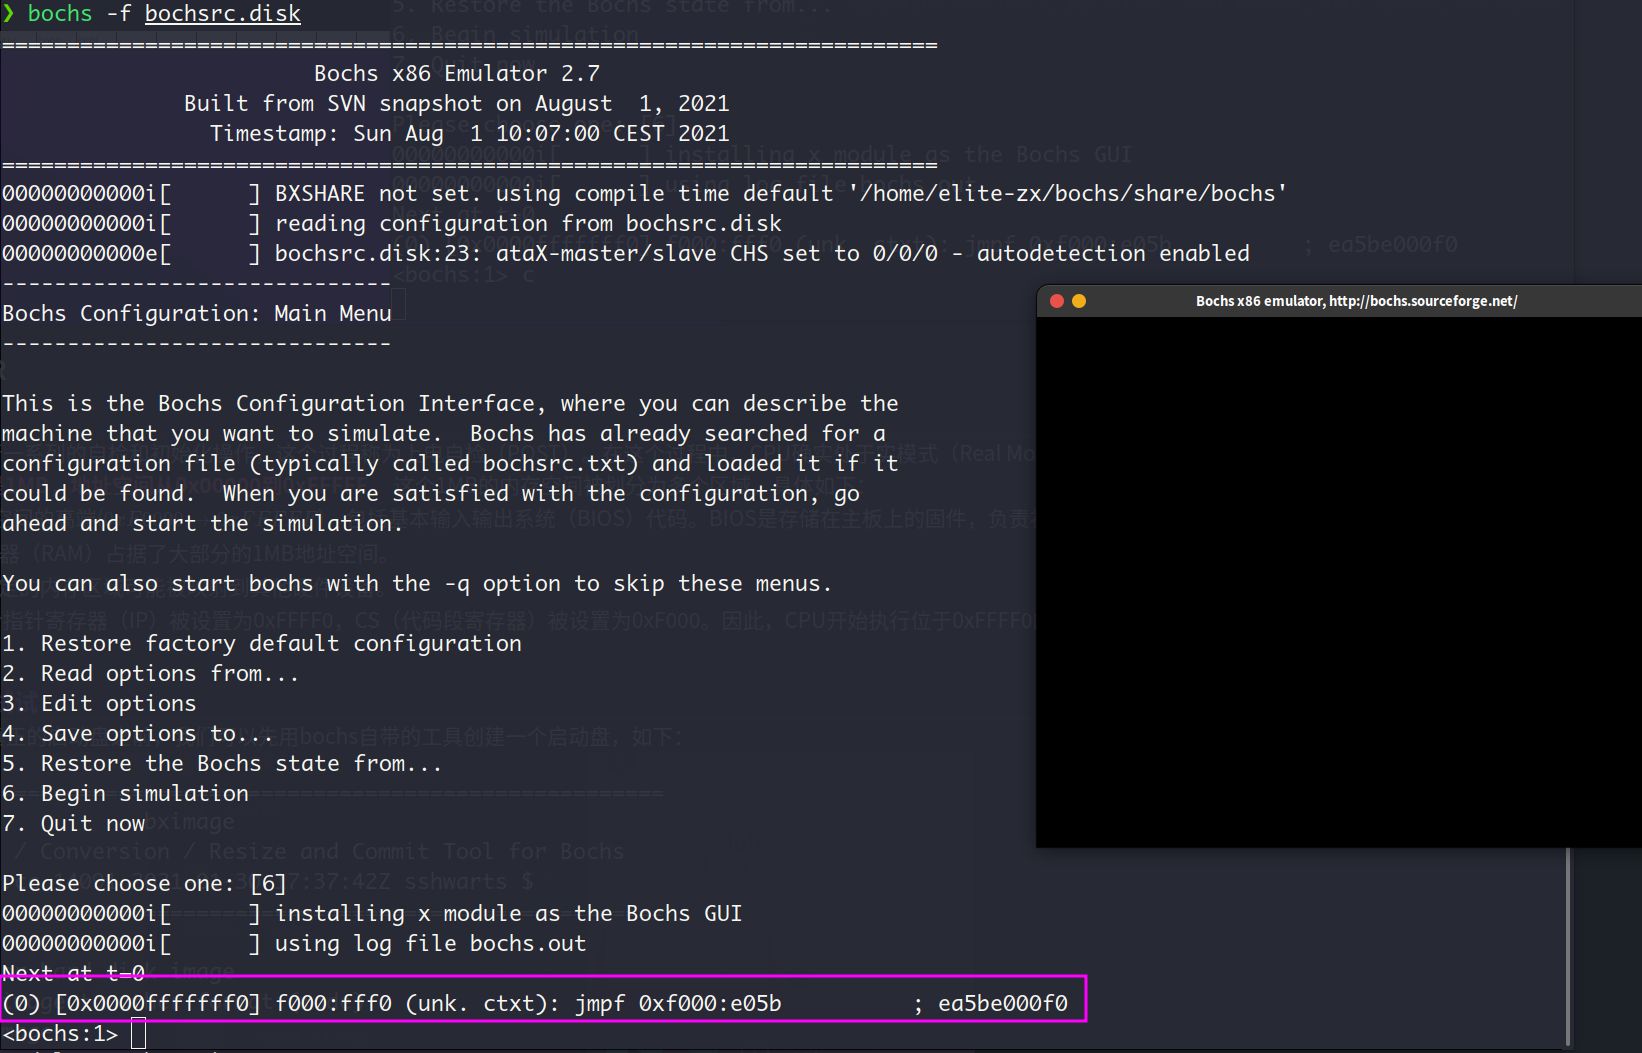Click '1. Restore factory default configuration'

pyautogui.click(x=262, y=644)
